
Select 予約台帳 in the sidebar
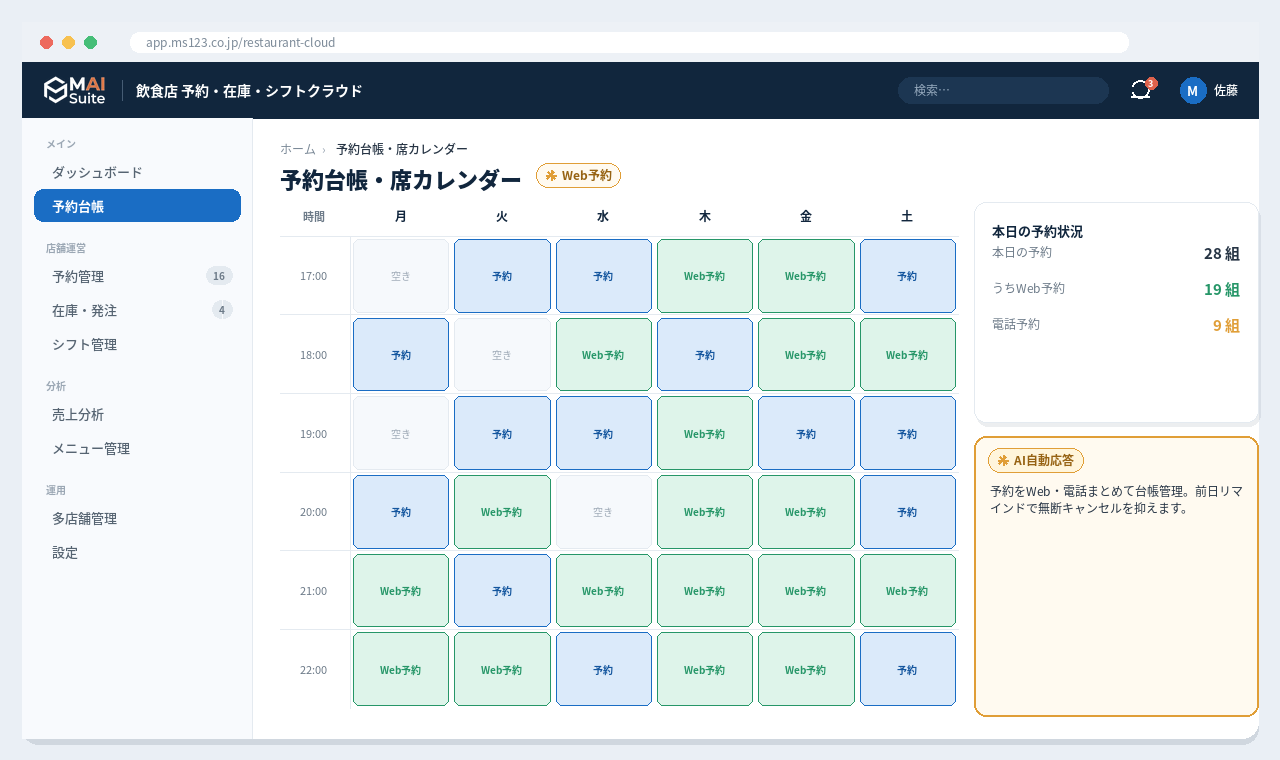click(x=137, y=206)
